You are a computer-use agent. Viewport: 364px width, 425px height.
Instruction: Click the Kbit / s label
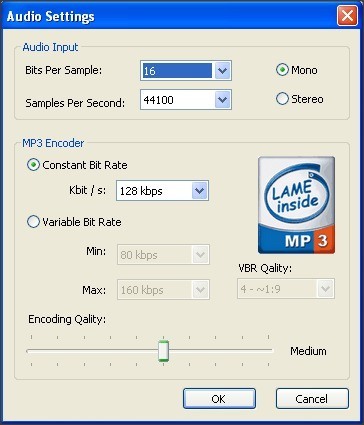(x=88, y=190)
